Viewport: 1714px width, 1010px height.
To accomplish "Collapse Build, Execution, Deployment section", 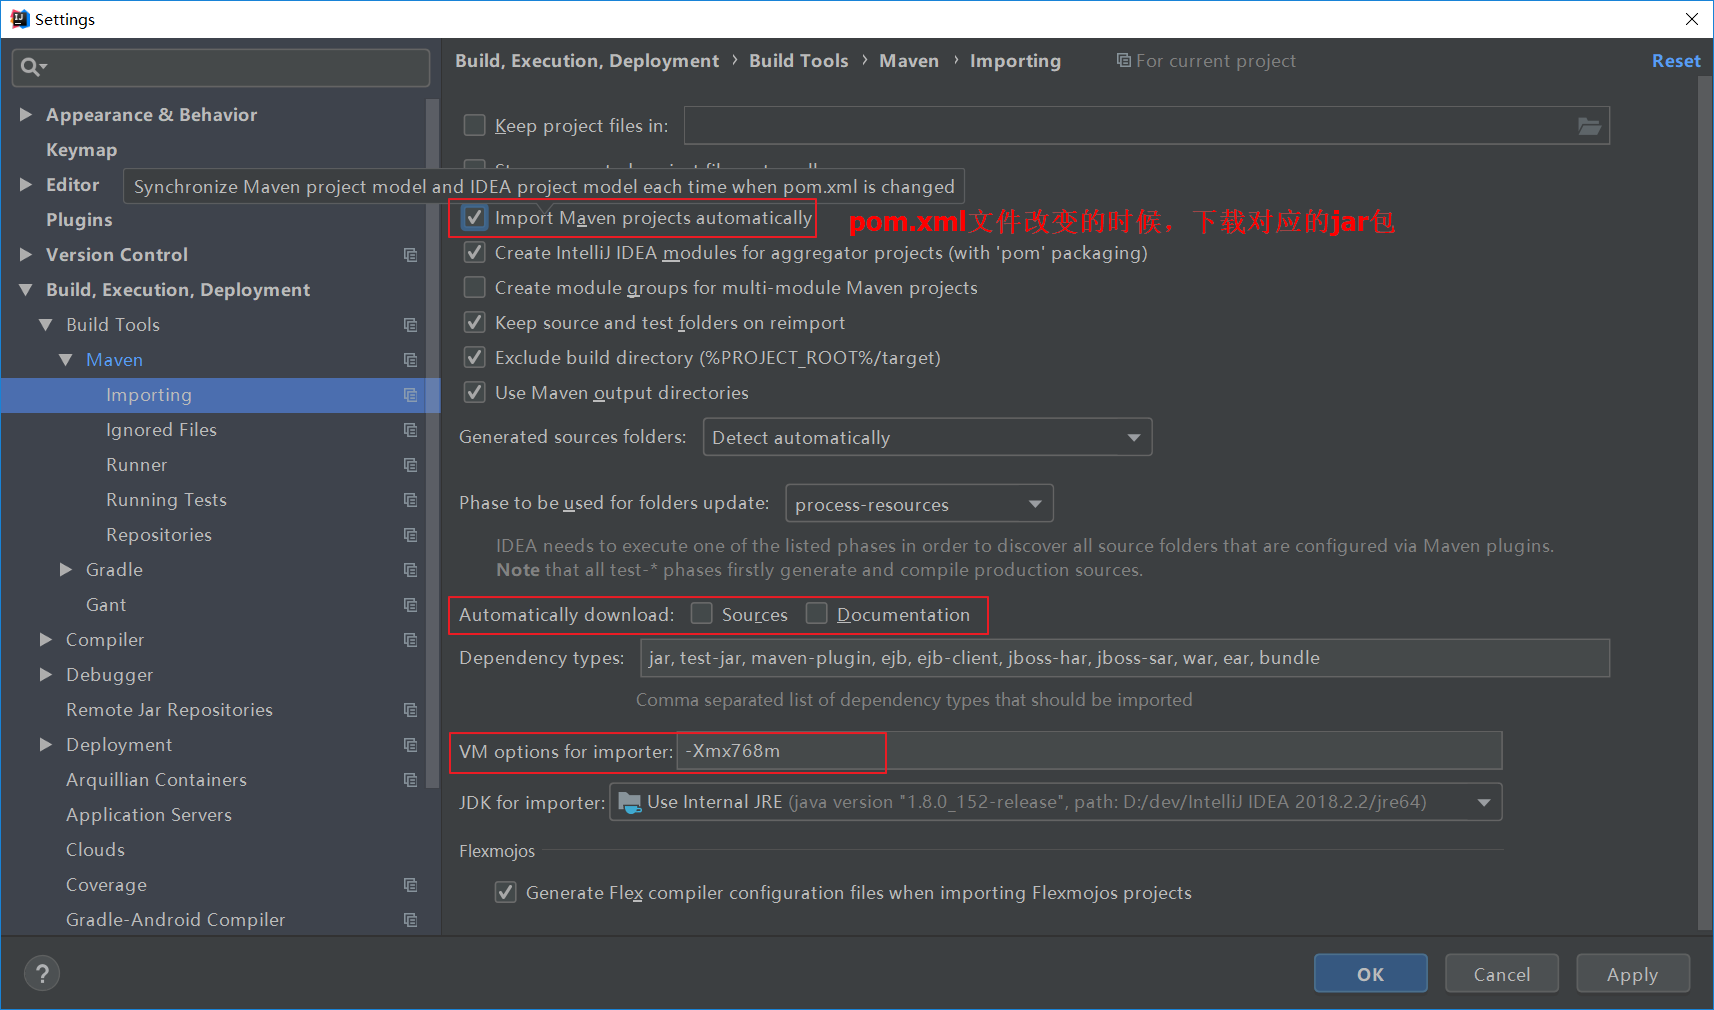I will 26,290.
